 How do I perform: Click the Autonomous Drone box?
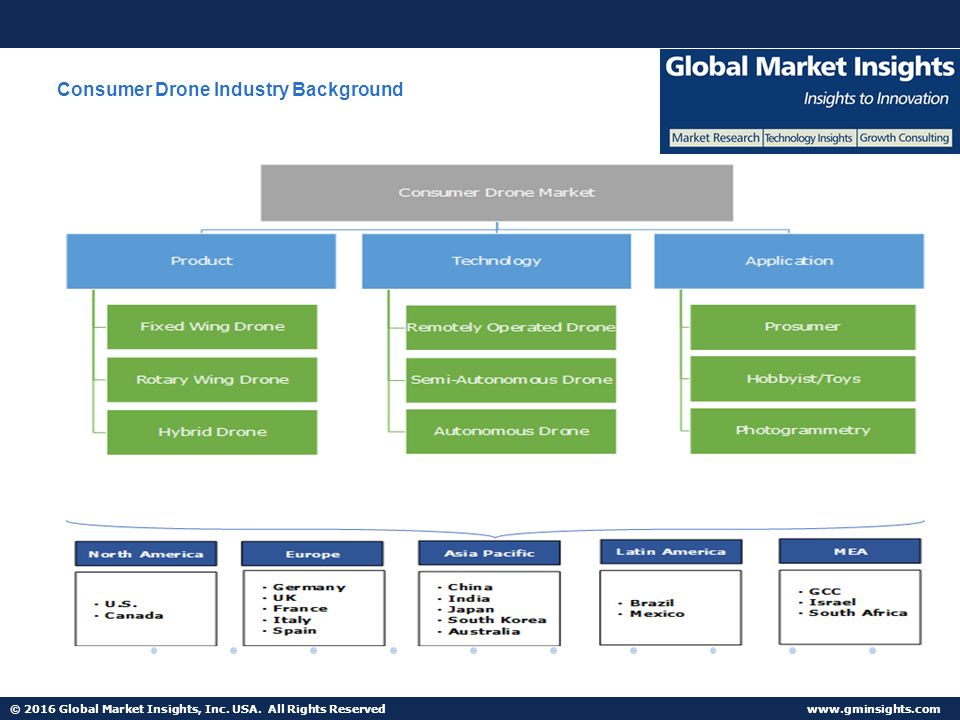(x=511, y=432)
